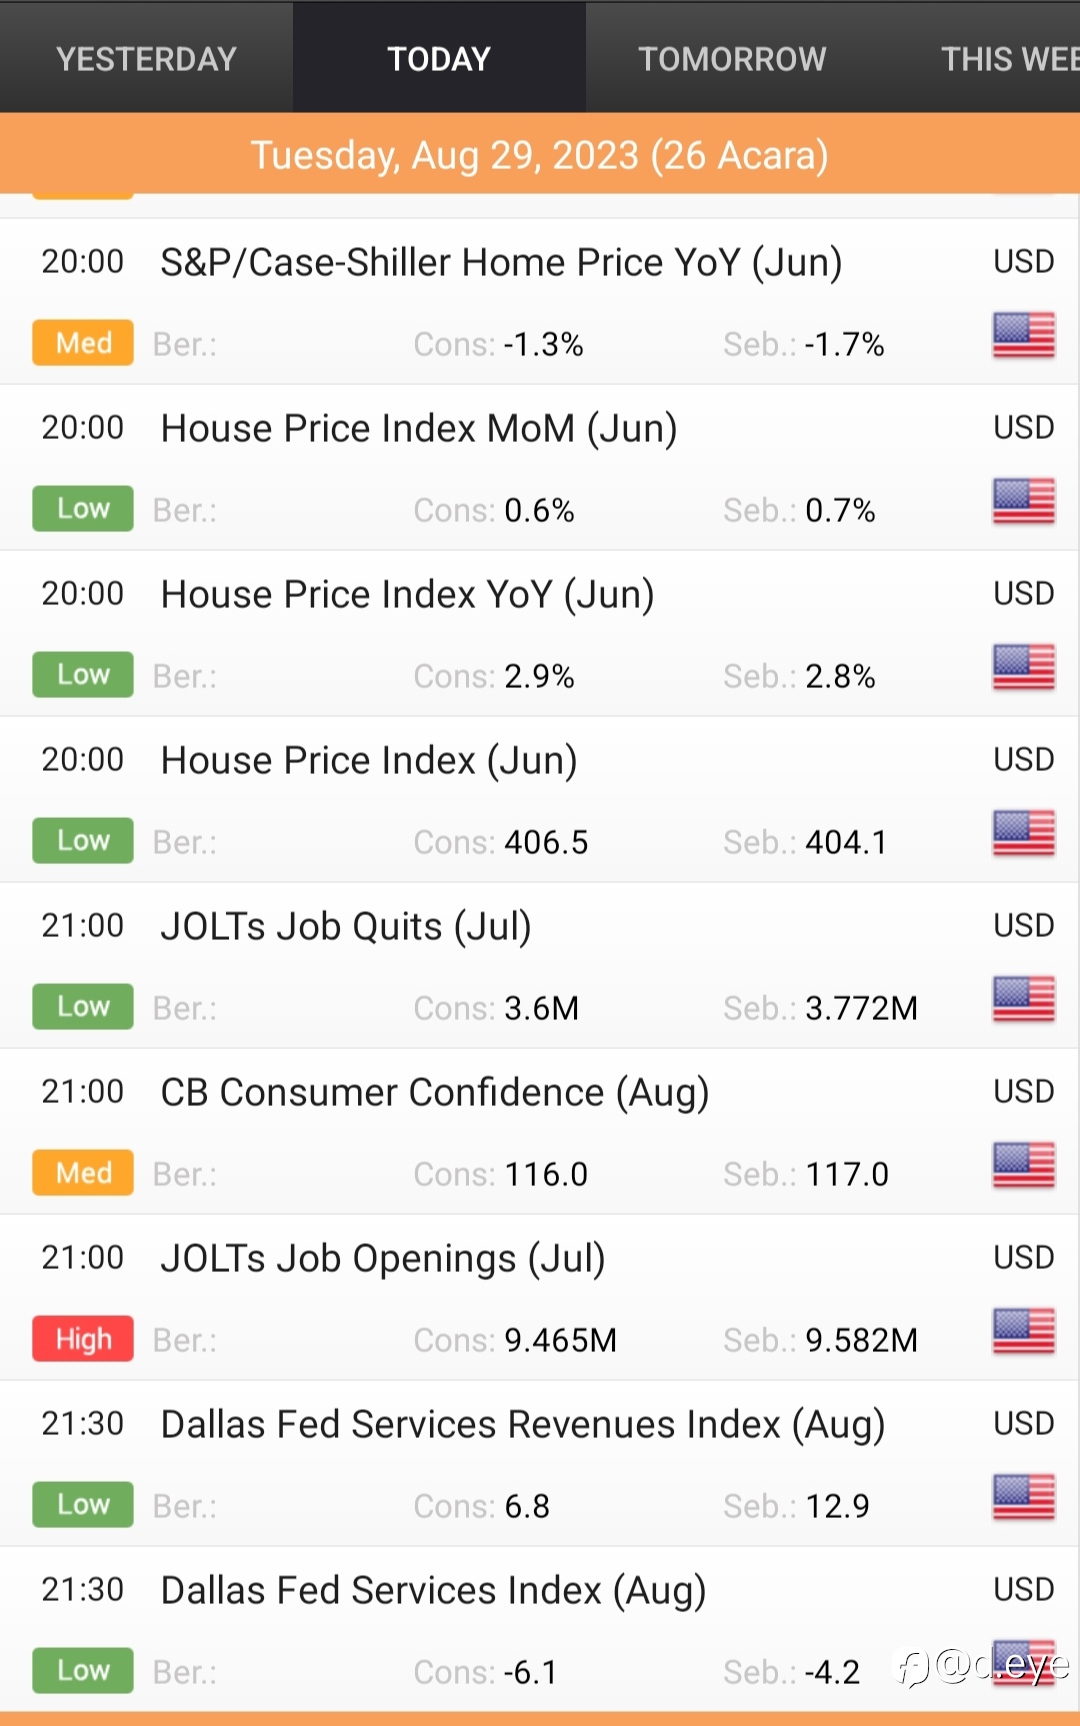Open the TOMORROW tab
Screen dimensions: 1080x1726
(732, 59)
